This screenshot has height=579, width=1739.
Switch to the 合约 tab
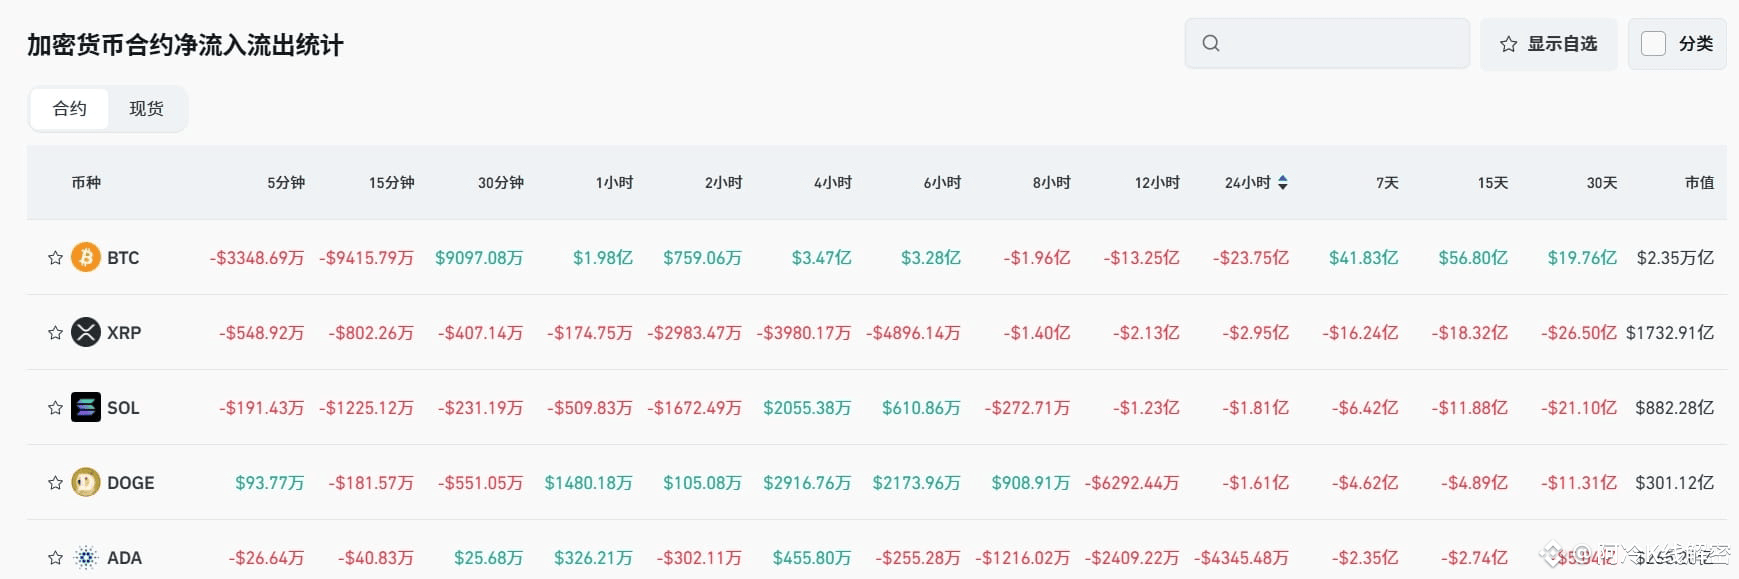point(70,108)
